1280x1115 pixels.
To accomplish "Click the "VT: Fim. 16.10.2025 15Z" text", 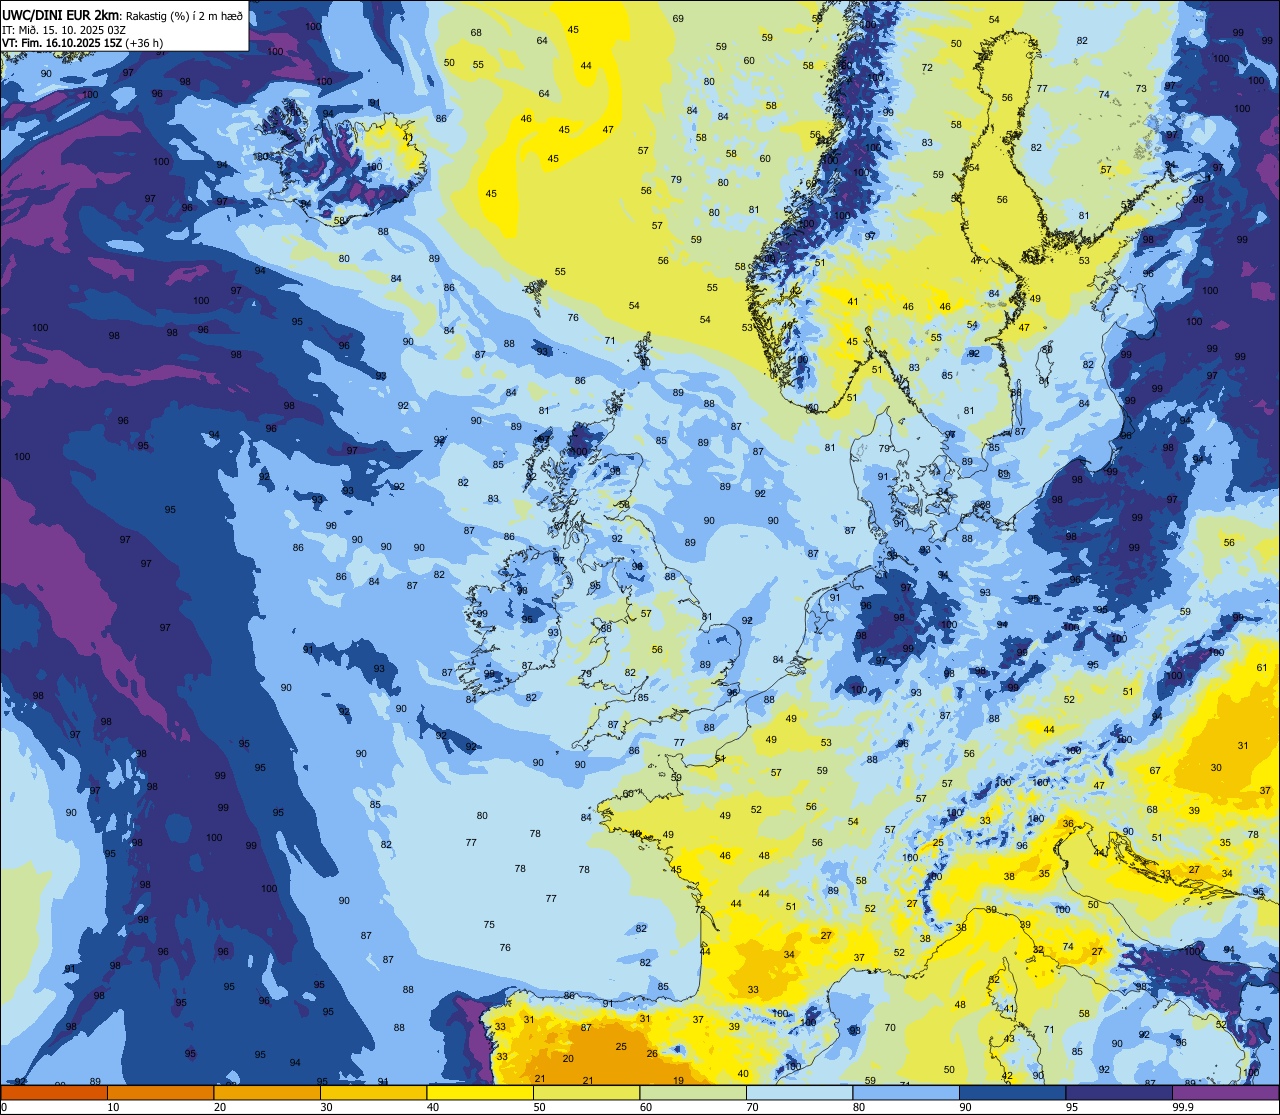I will [62, 43].
